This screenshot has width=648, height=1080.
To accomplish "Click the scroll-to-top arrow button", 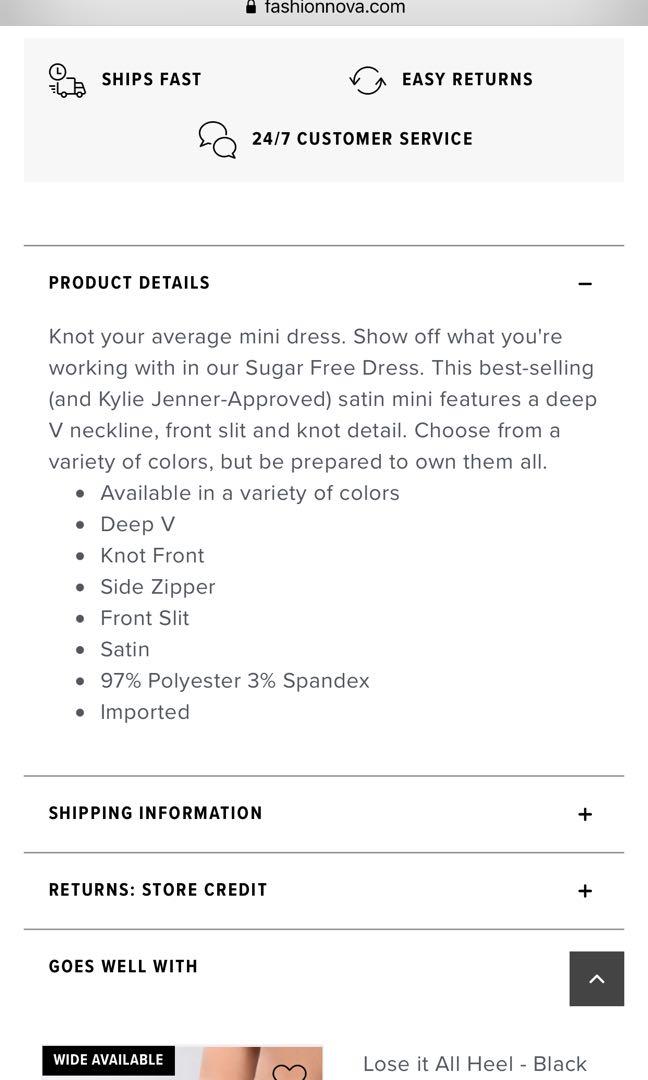I will (x=597, y=978).
